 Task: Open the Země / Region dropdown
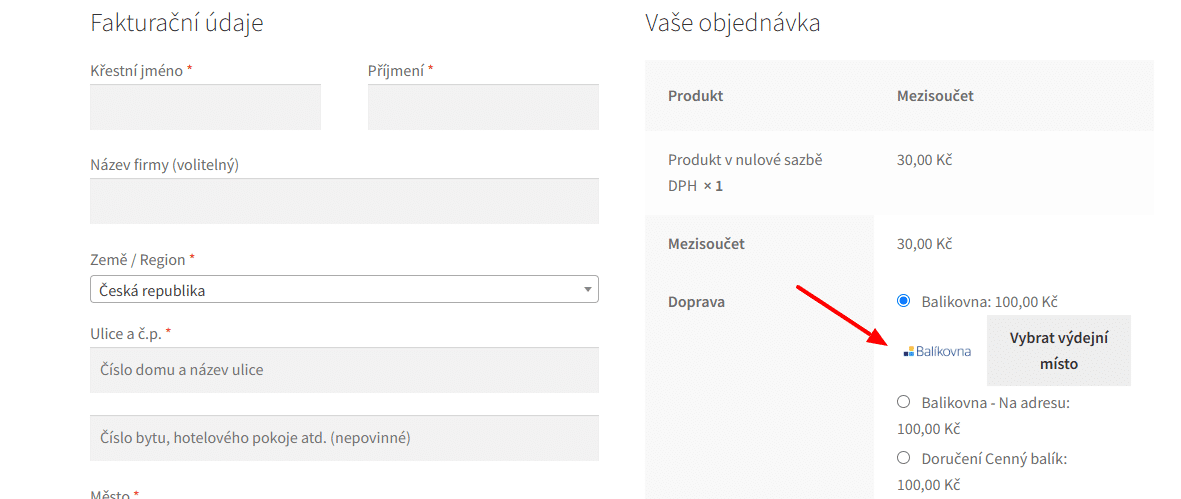pos(344,289)
